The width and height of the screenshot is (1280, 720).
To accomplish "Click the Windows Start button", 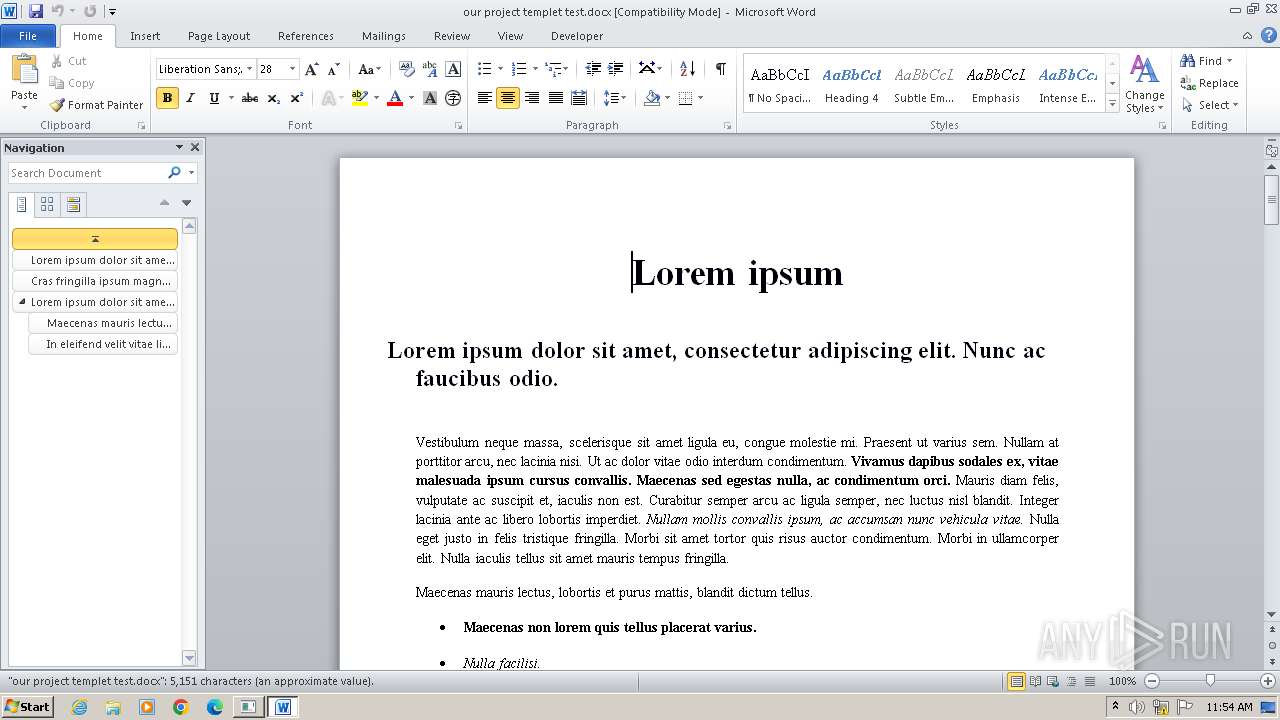I will 27,706.
